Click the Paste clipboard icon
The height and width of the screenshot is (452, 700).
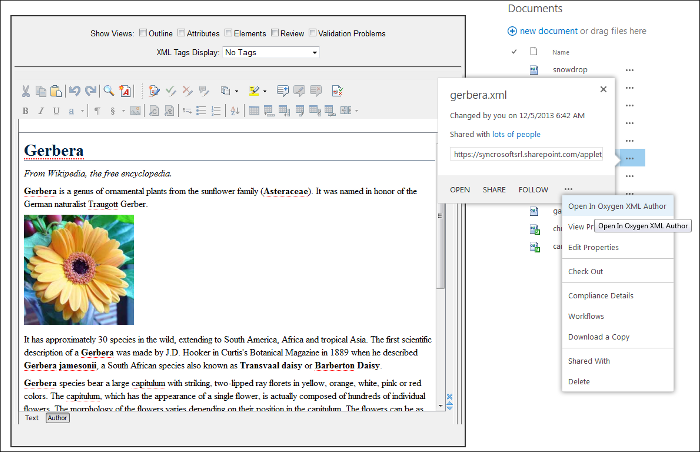[56, 91]
